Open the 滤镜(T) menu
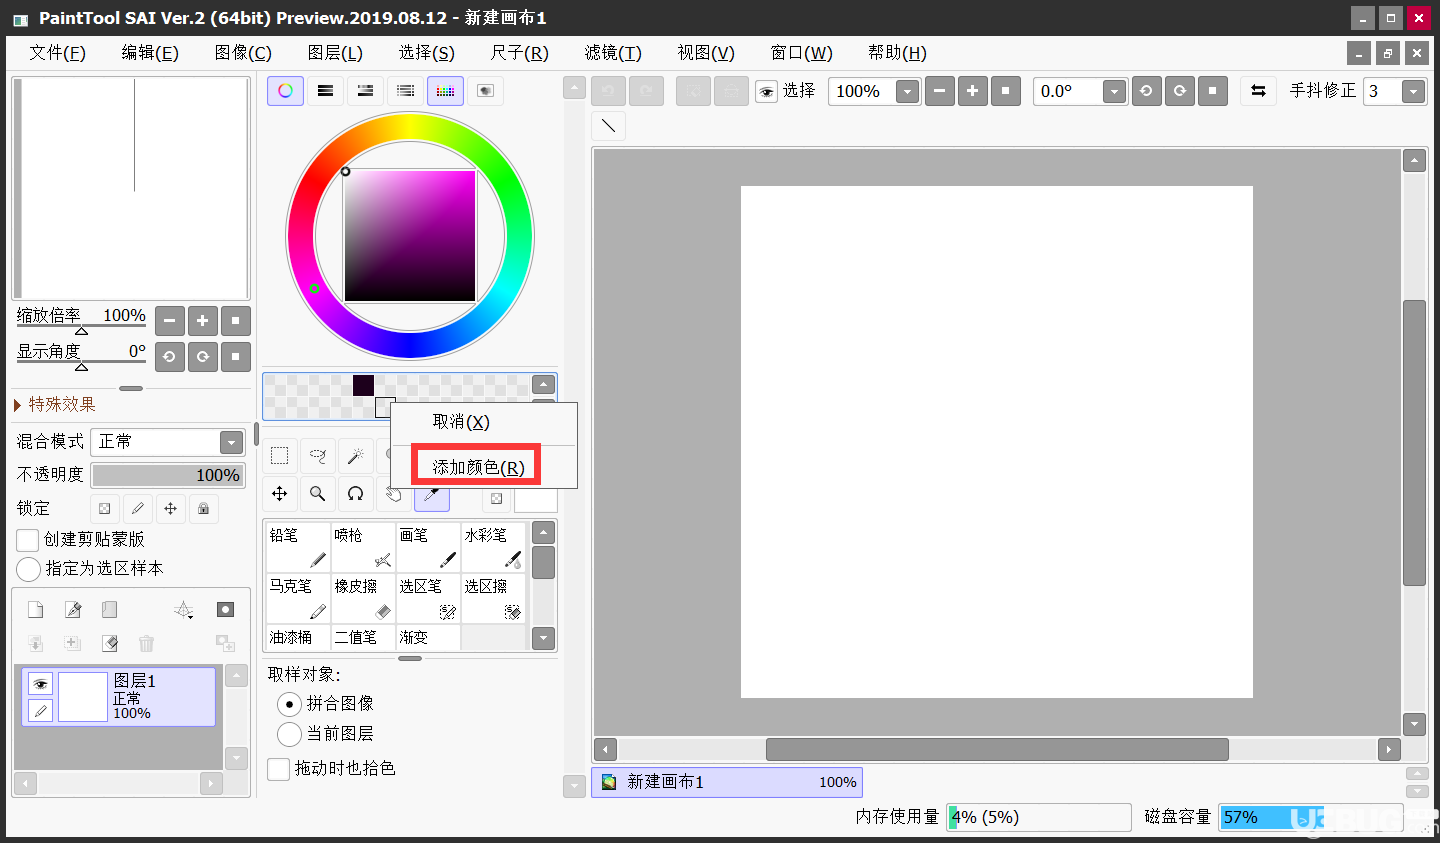This screenshot has height=843, width=1440. coord(613,53)
